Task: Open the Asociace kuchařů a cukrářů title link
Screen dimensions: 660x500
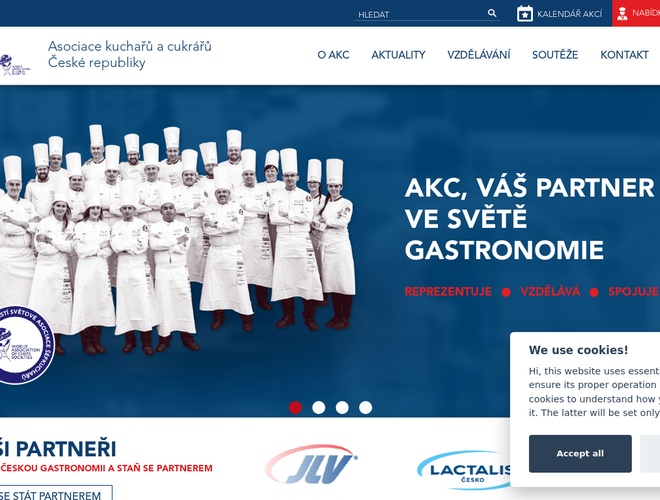Action: pyautogui.click(x=130, y=54)
